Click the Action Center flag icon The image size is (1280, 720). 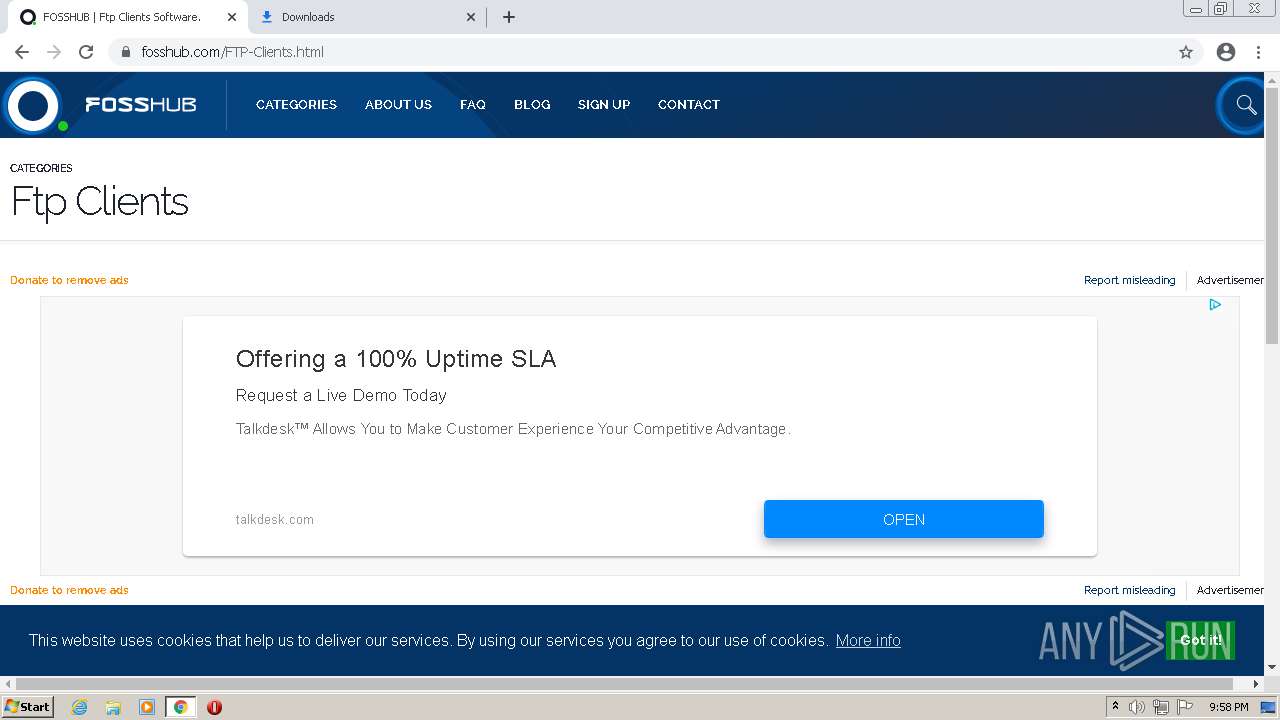1185,707
